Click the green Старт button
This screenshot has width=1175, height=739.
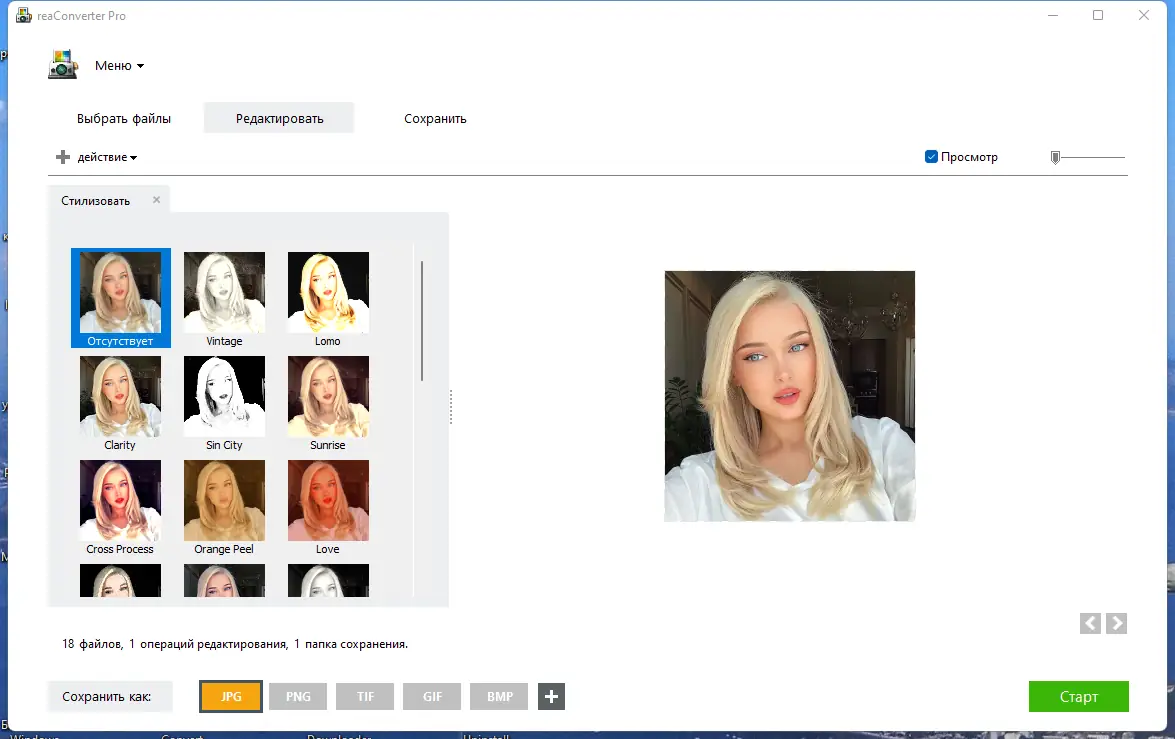click(x=1078, y=696)
